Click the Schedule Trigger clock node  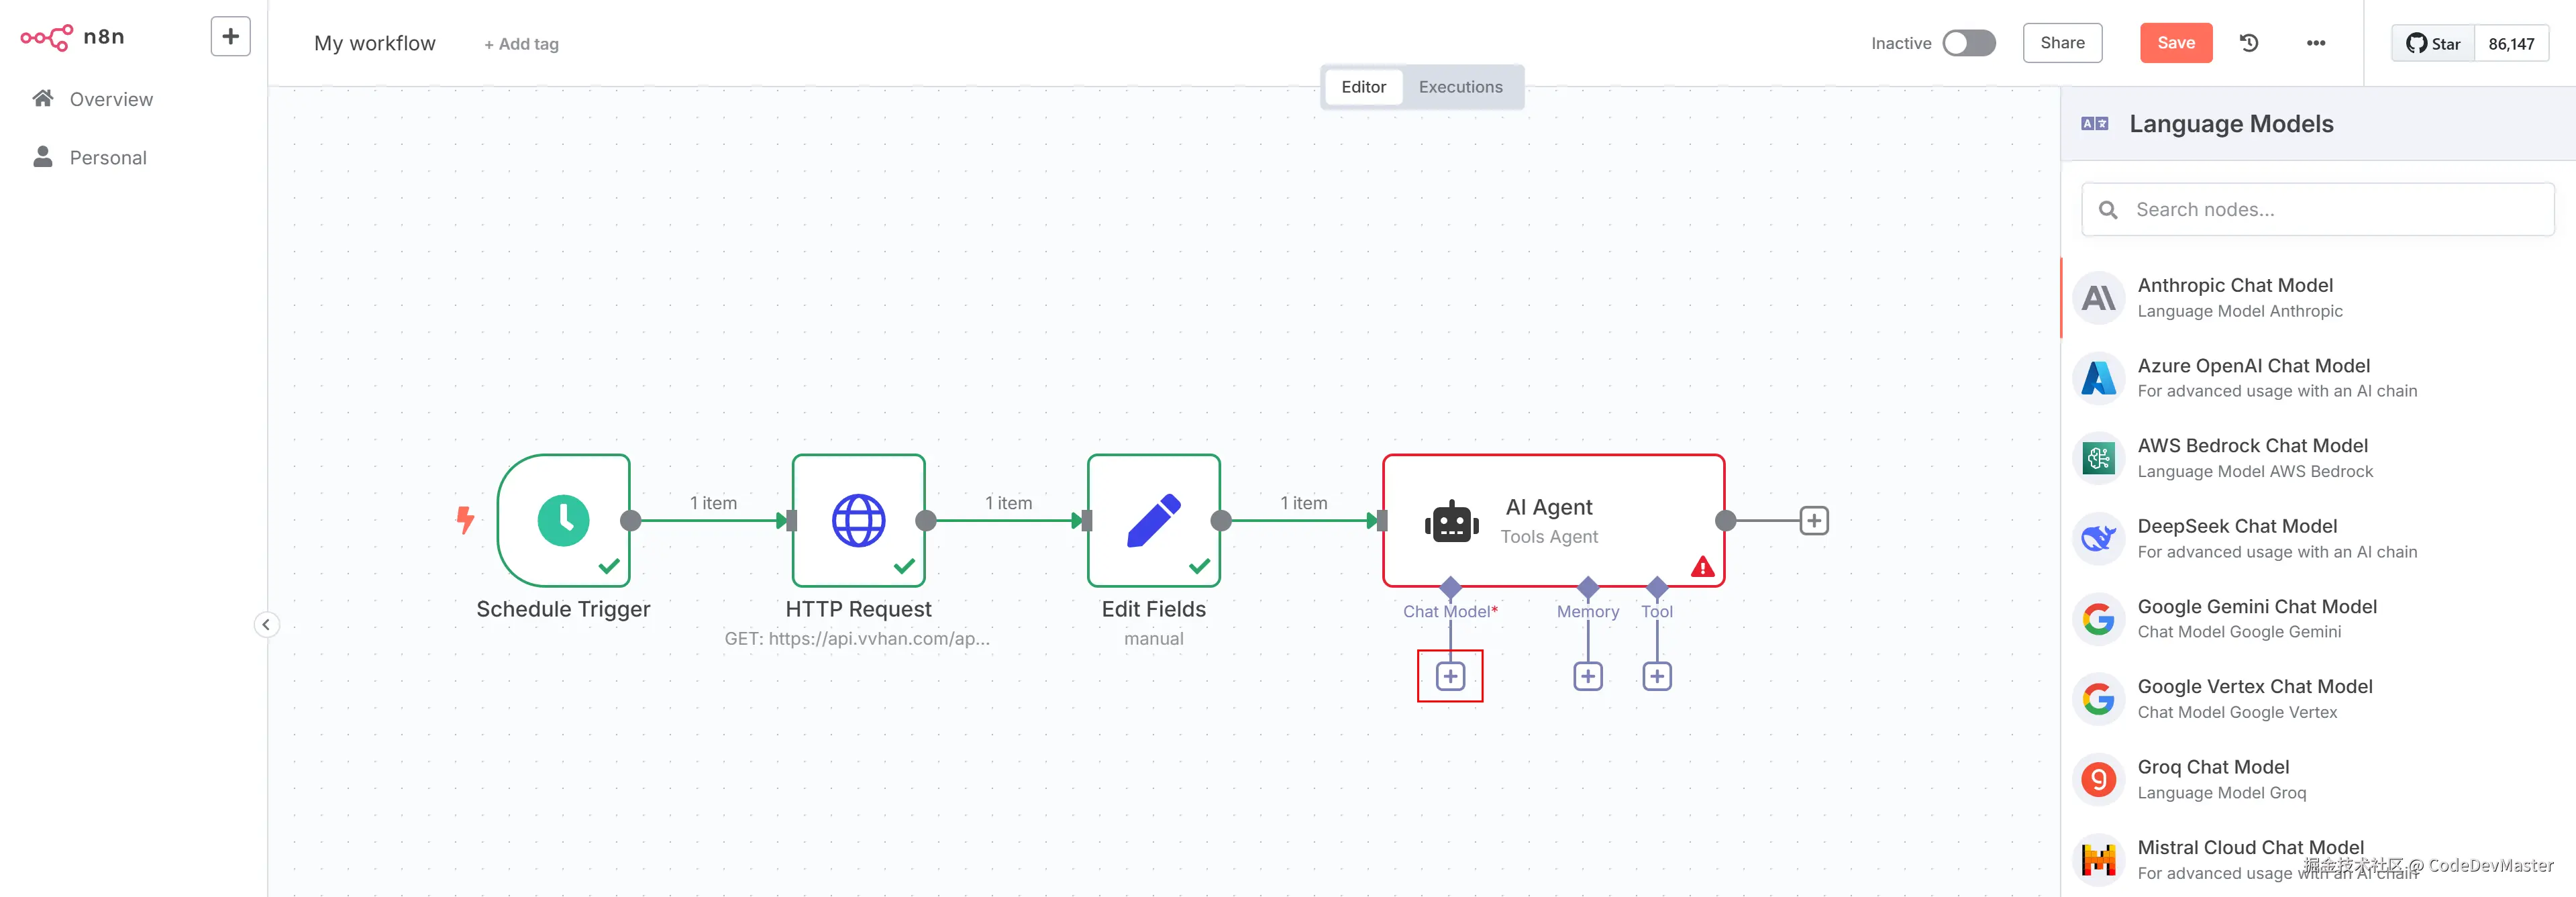(x=563, y=520)
